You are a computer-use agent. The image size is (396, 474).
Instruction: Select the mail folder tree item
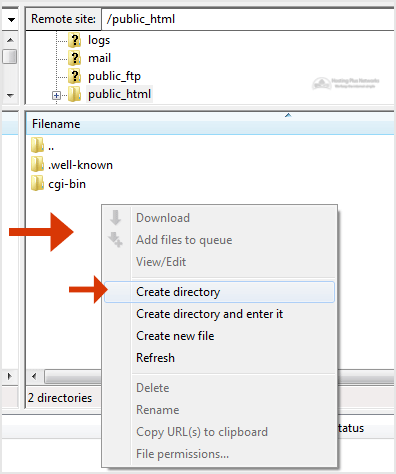click(99, 58)
